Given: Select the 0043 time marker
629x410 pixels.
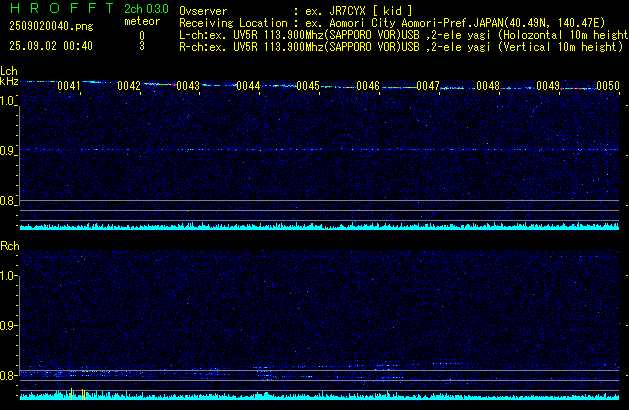Looking at the screenshot, I should pos(188,86).
